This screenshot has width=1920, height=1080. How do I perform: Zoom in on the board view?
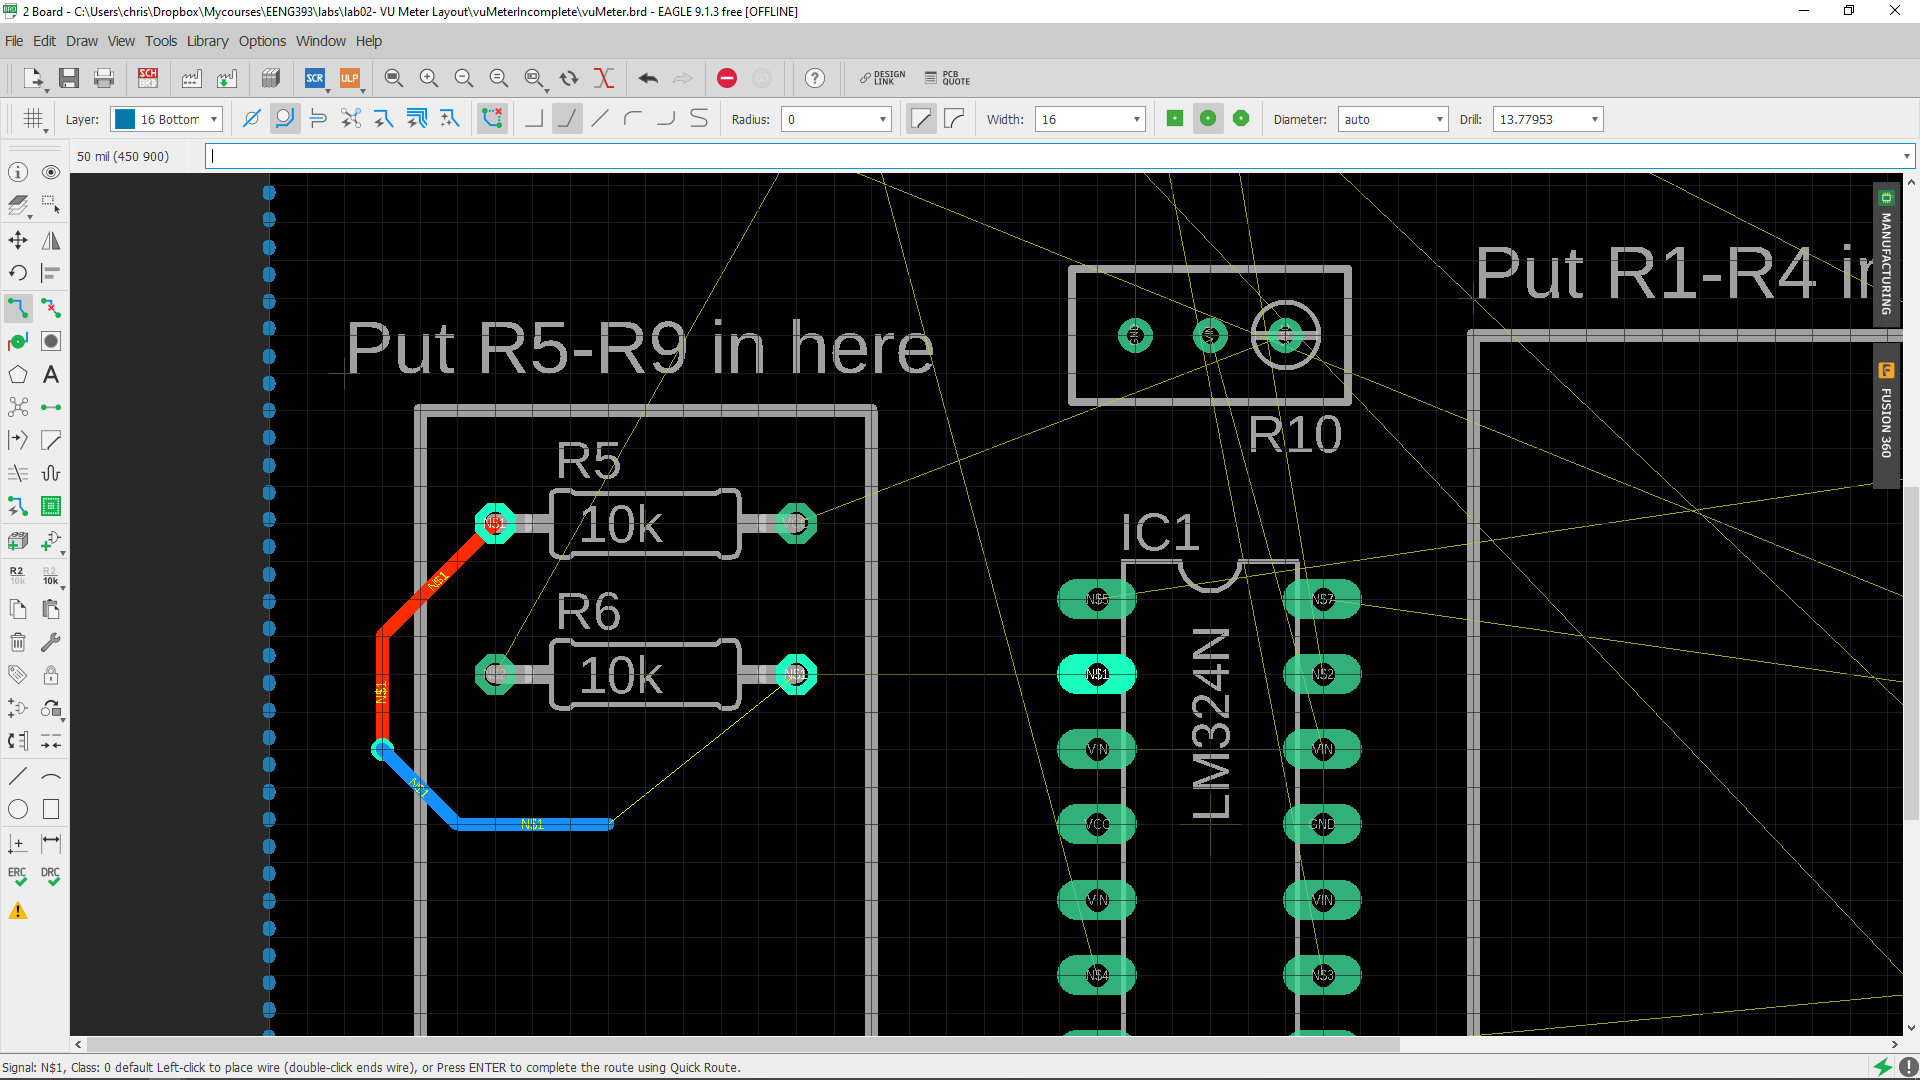(429, 78)
